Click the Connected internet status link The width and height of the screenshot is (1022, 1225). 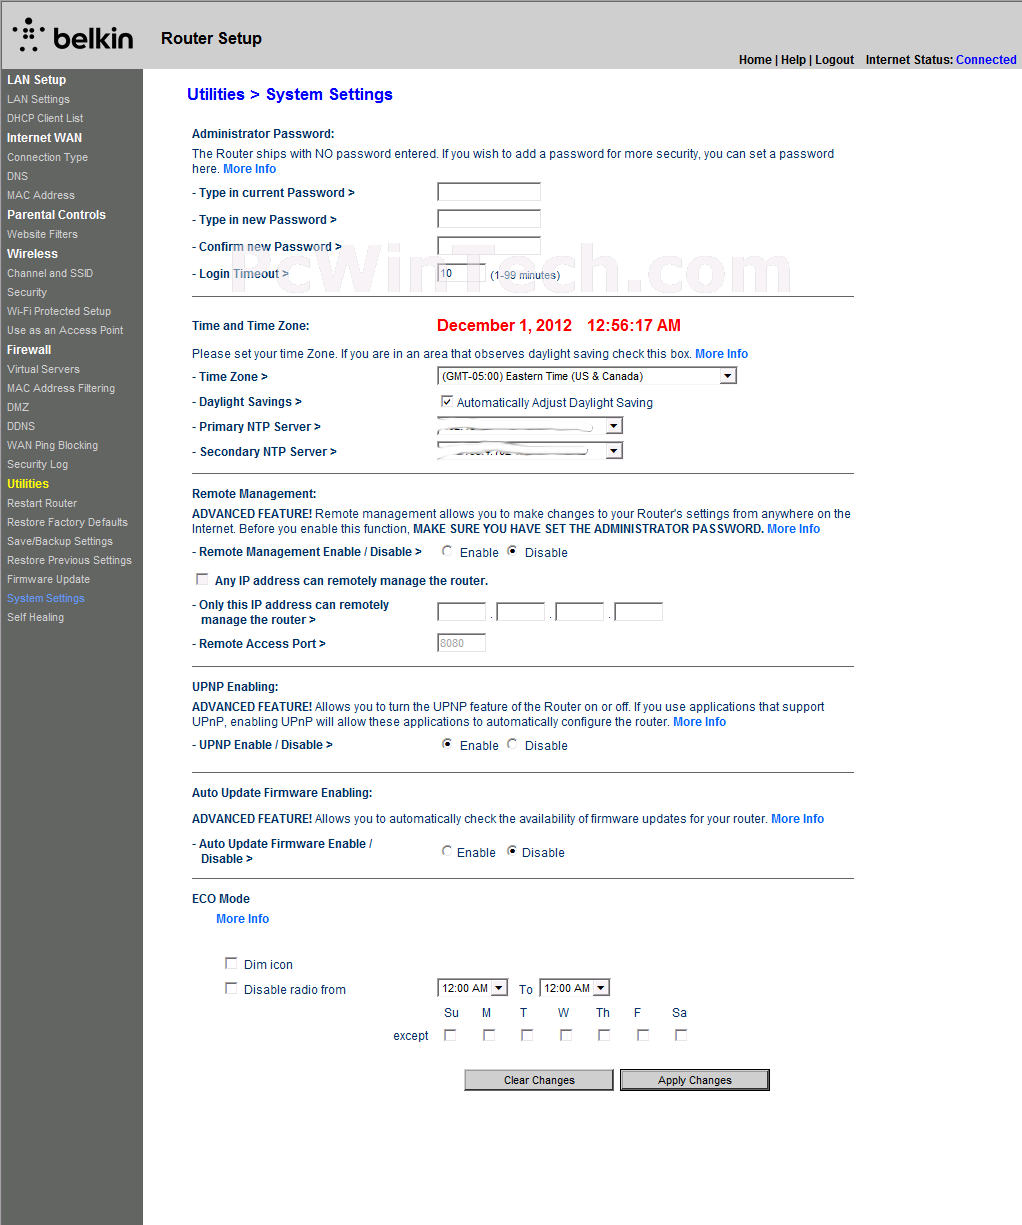(986, 60)
